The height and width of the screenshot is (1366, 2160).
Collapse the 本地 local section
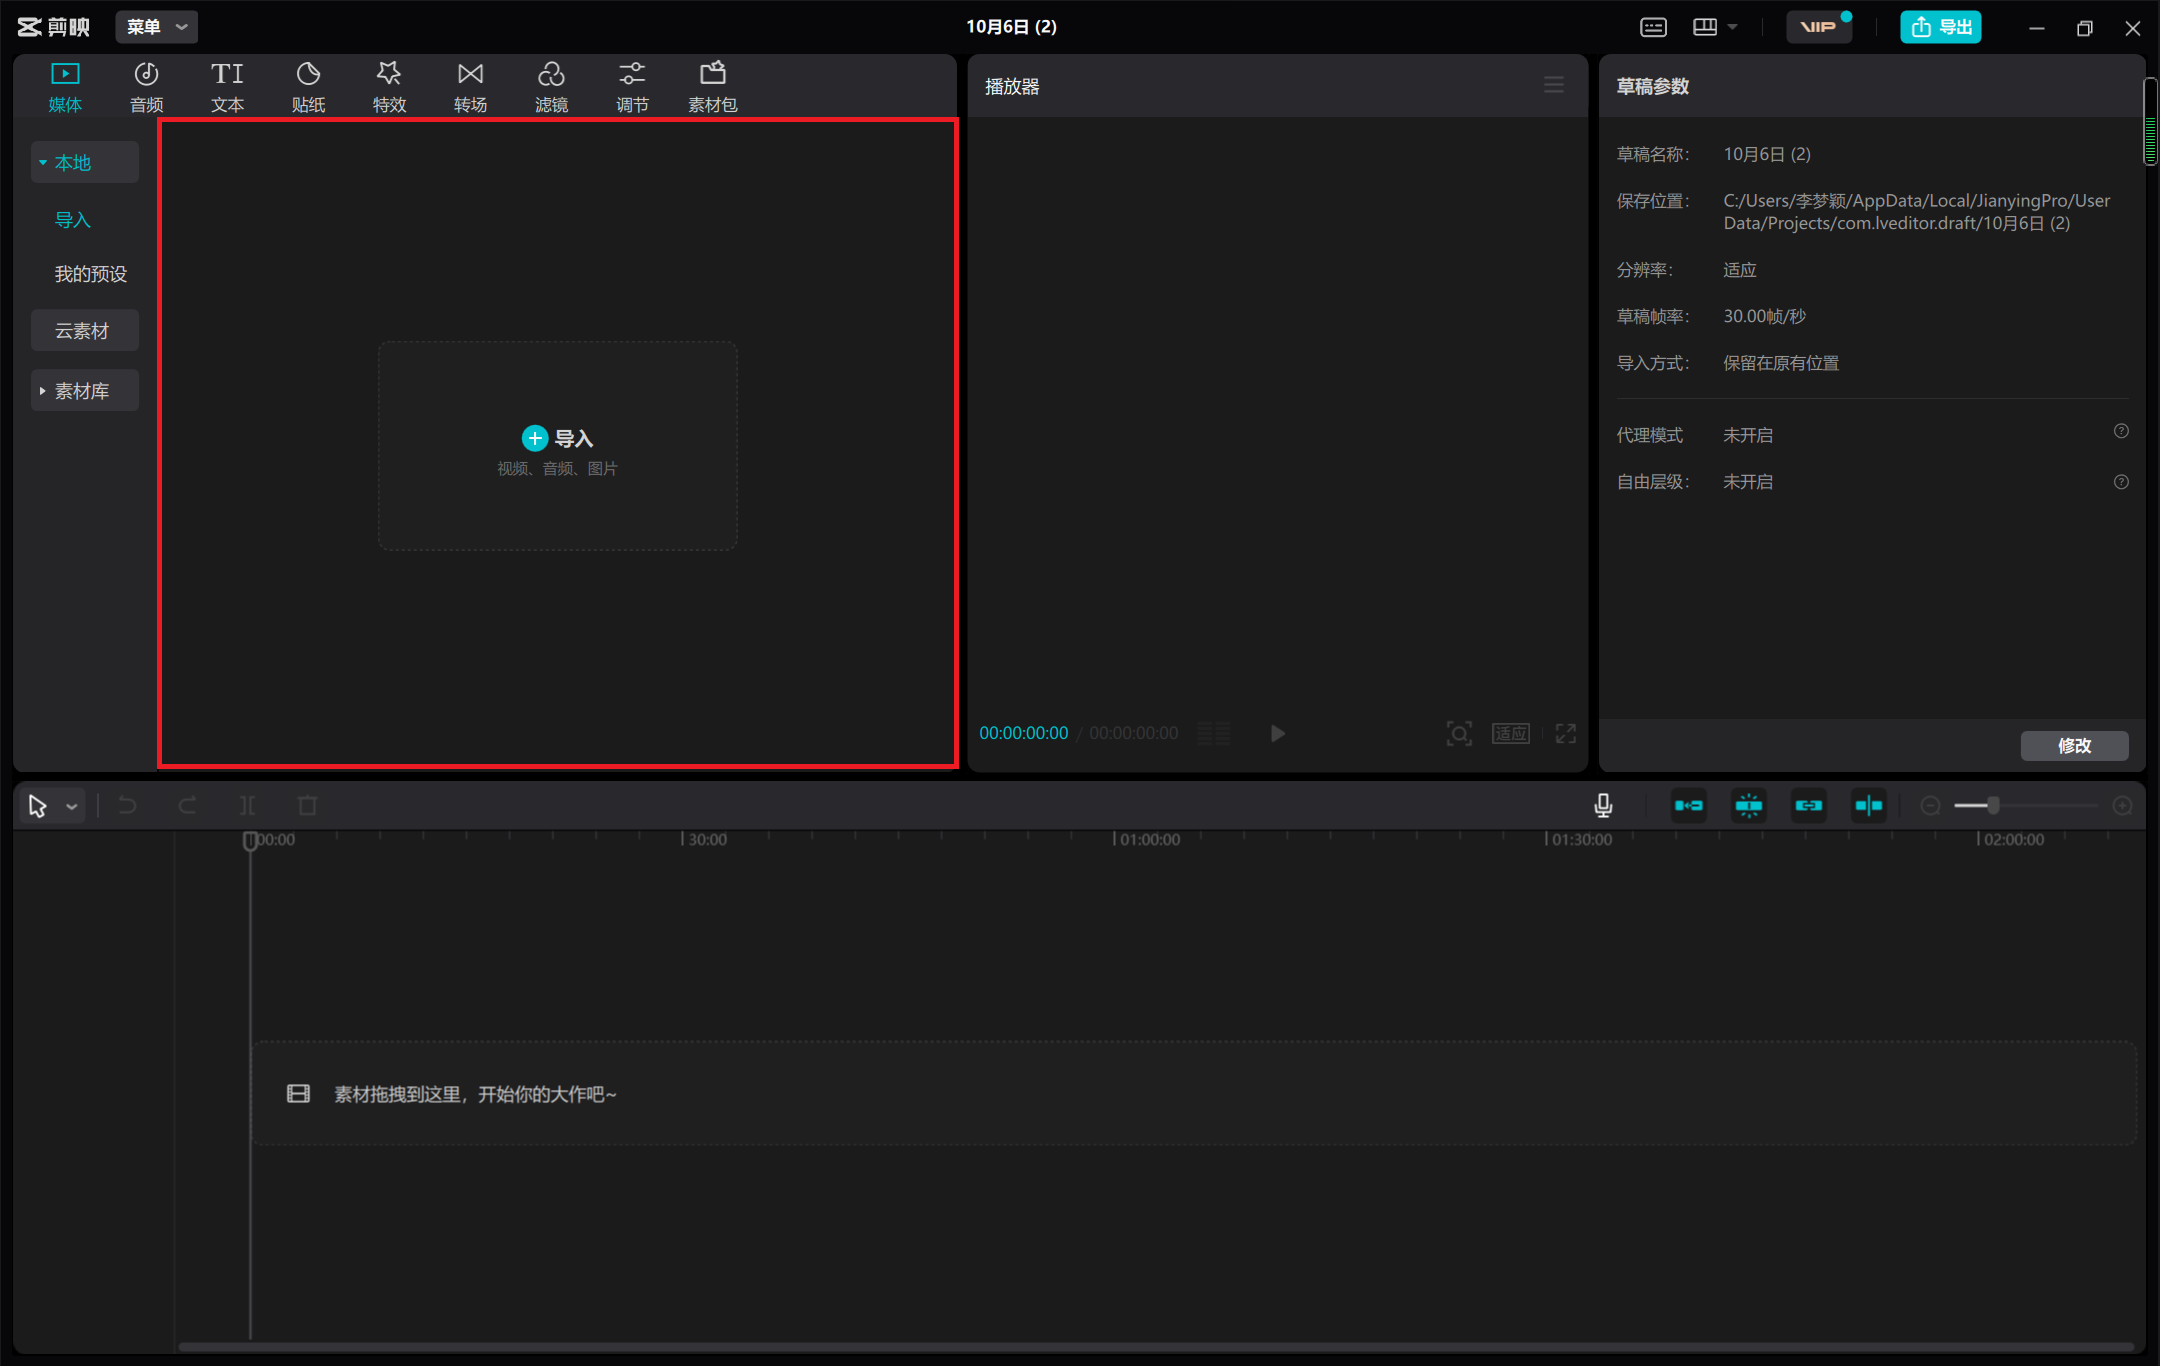(x=85, y=162)
